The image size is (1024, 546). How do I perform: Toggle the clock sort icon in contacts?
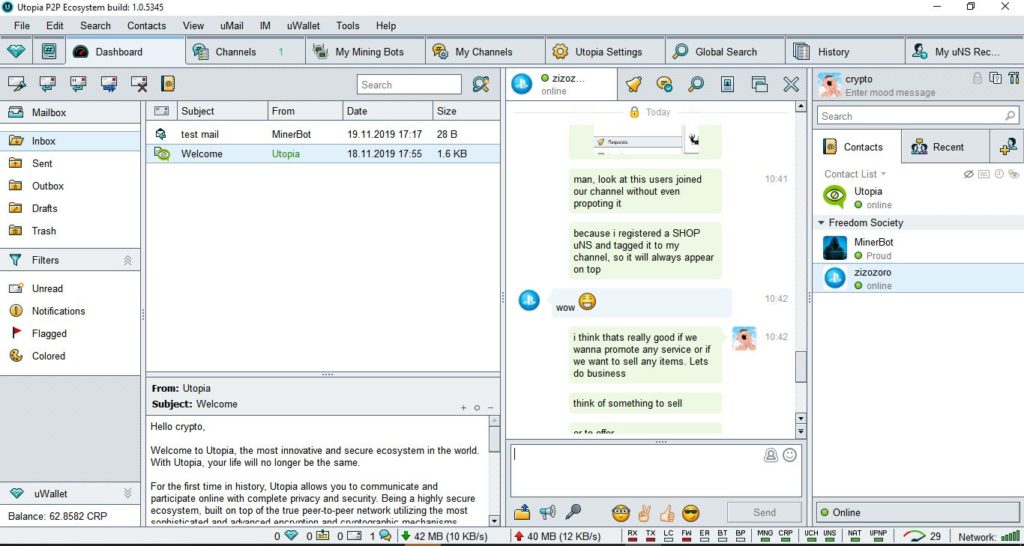(999, 174)
